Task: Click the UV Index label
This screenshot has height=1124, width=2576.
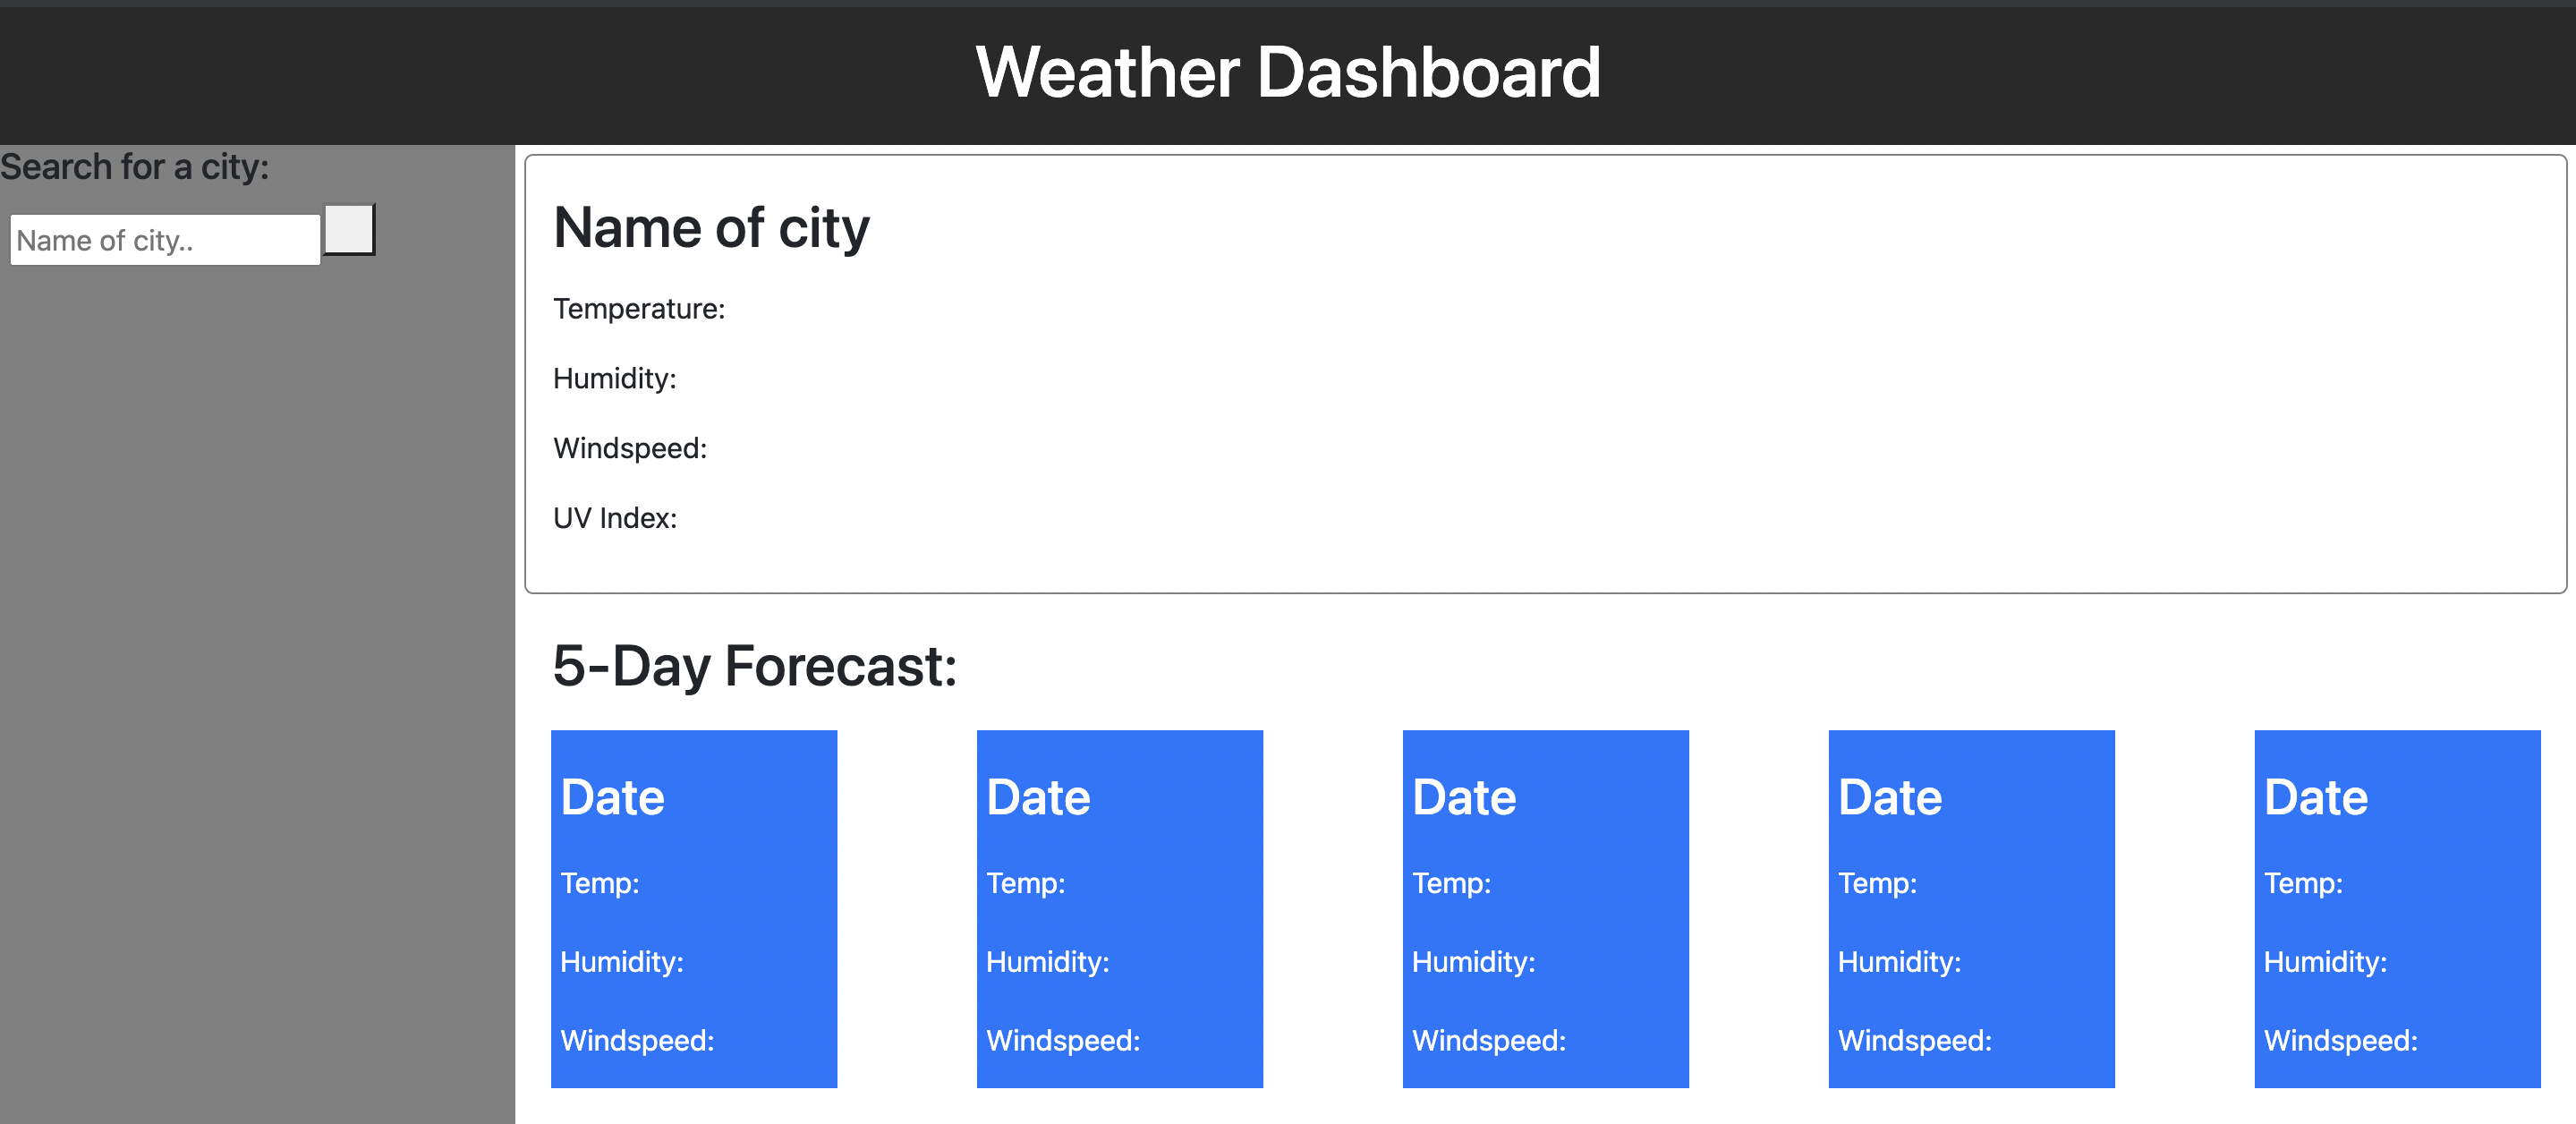Action: 614,517
